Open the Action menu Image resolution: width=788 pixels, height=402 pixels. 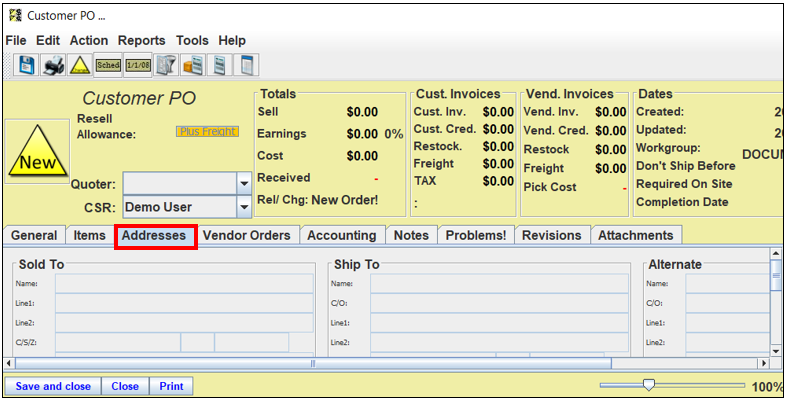[x=89, y=40]
